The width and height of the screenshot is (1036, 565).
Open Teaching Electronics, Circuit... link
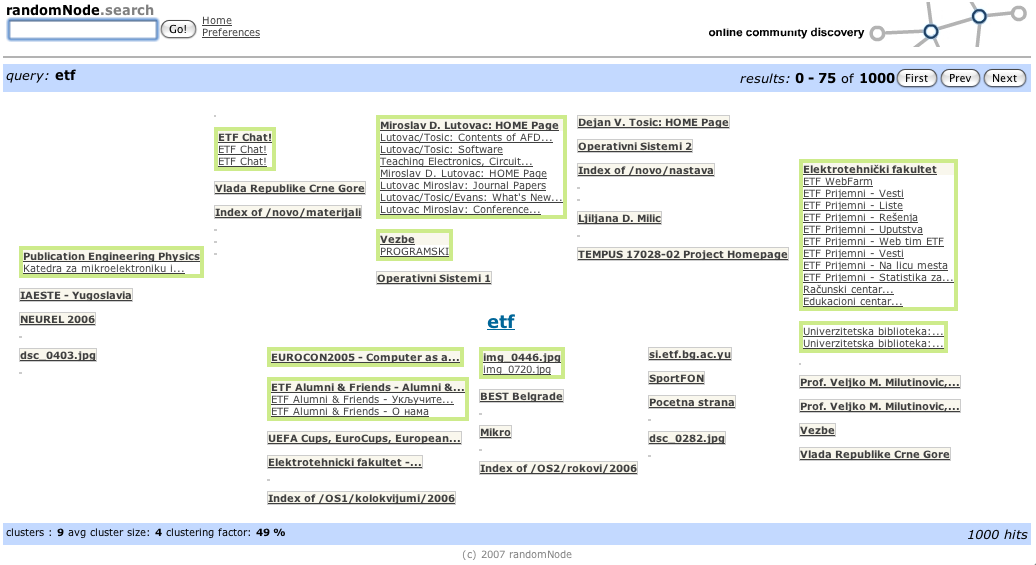click(456, 161)
